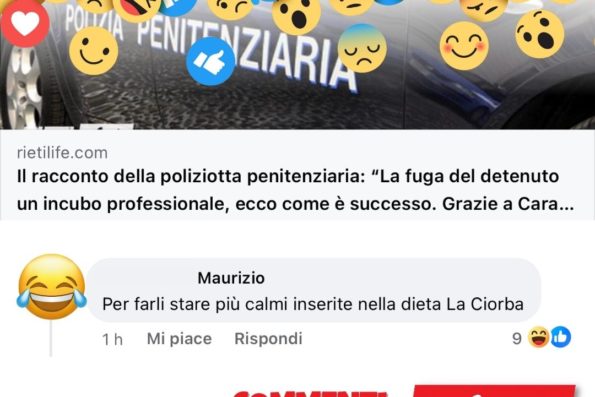595x397 pixels.
Task: Click the simple smiley face emoji
Action: click(x=93, y=51)
